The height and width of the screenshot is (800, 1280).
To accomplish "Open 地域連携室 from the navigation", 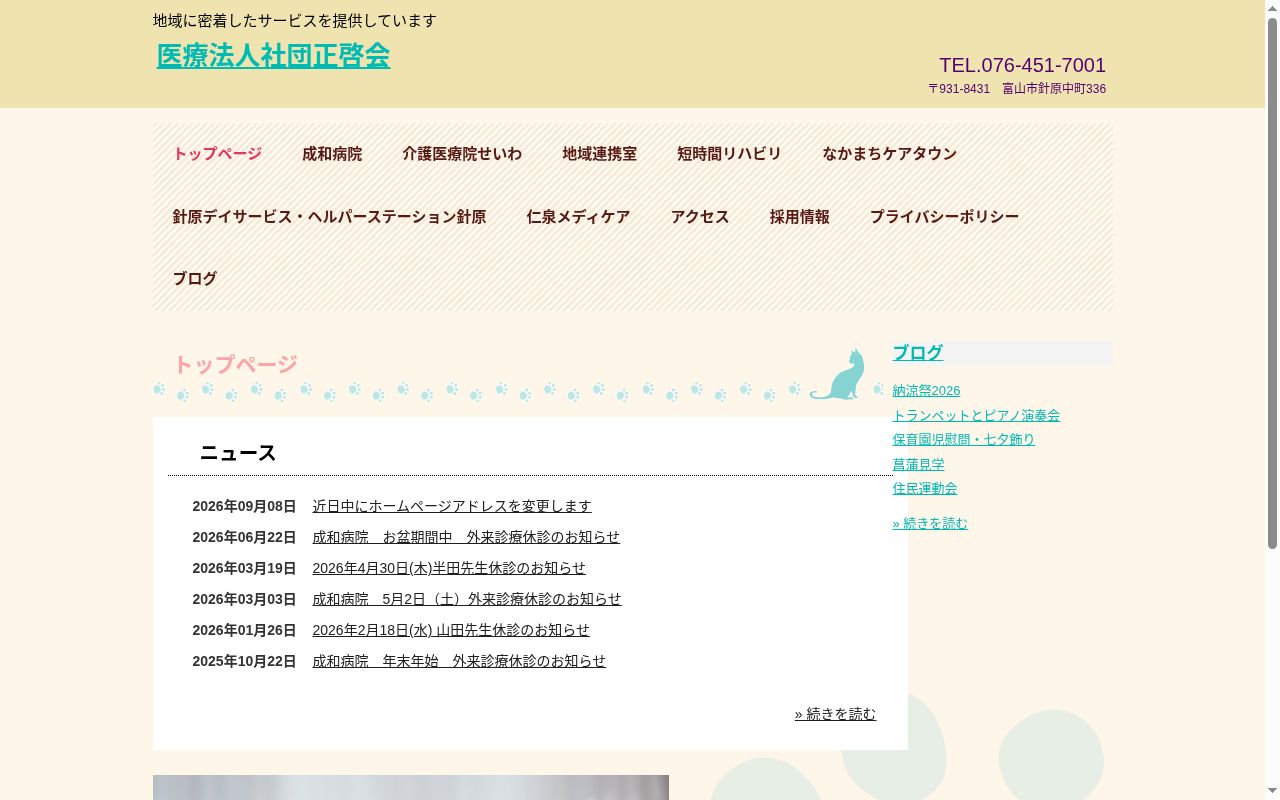I will coord(599,154).
